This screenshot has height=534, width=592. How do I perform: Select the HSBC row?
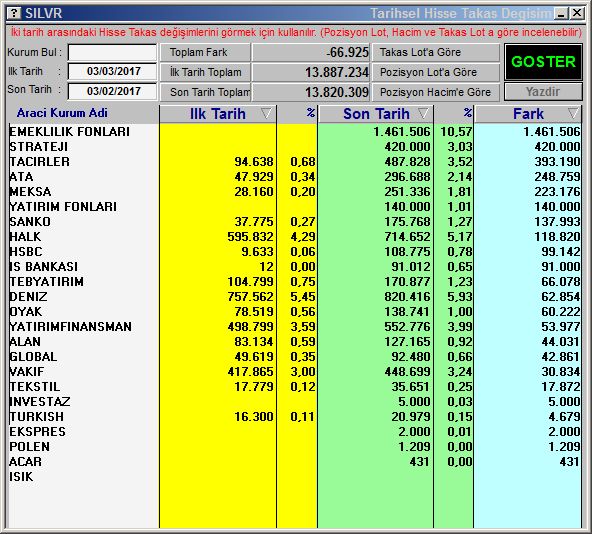[294, 252]
